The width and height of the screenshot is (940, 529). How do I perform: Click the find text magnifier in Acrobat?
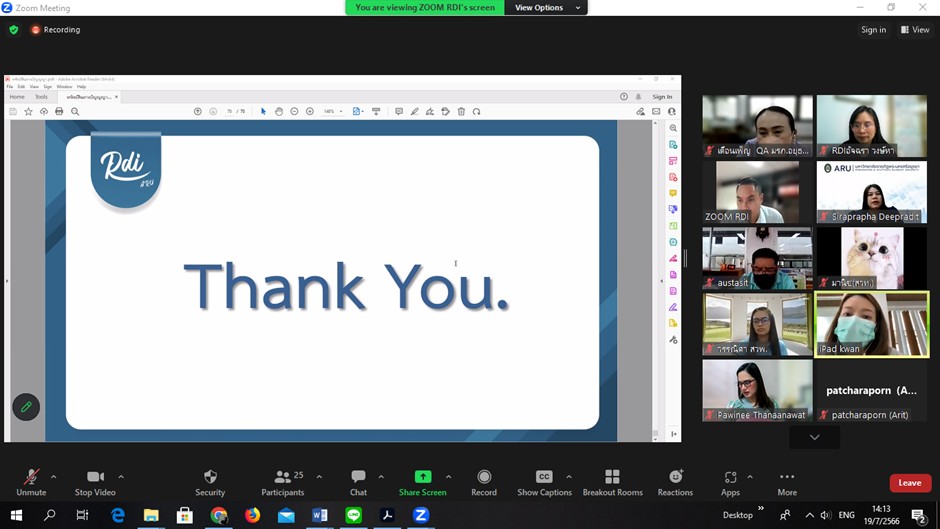pyautogui.click(x=75, y=112)
